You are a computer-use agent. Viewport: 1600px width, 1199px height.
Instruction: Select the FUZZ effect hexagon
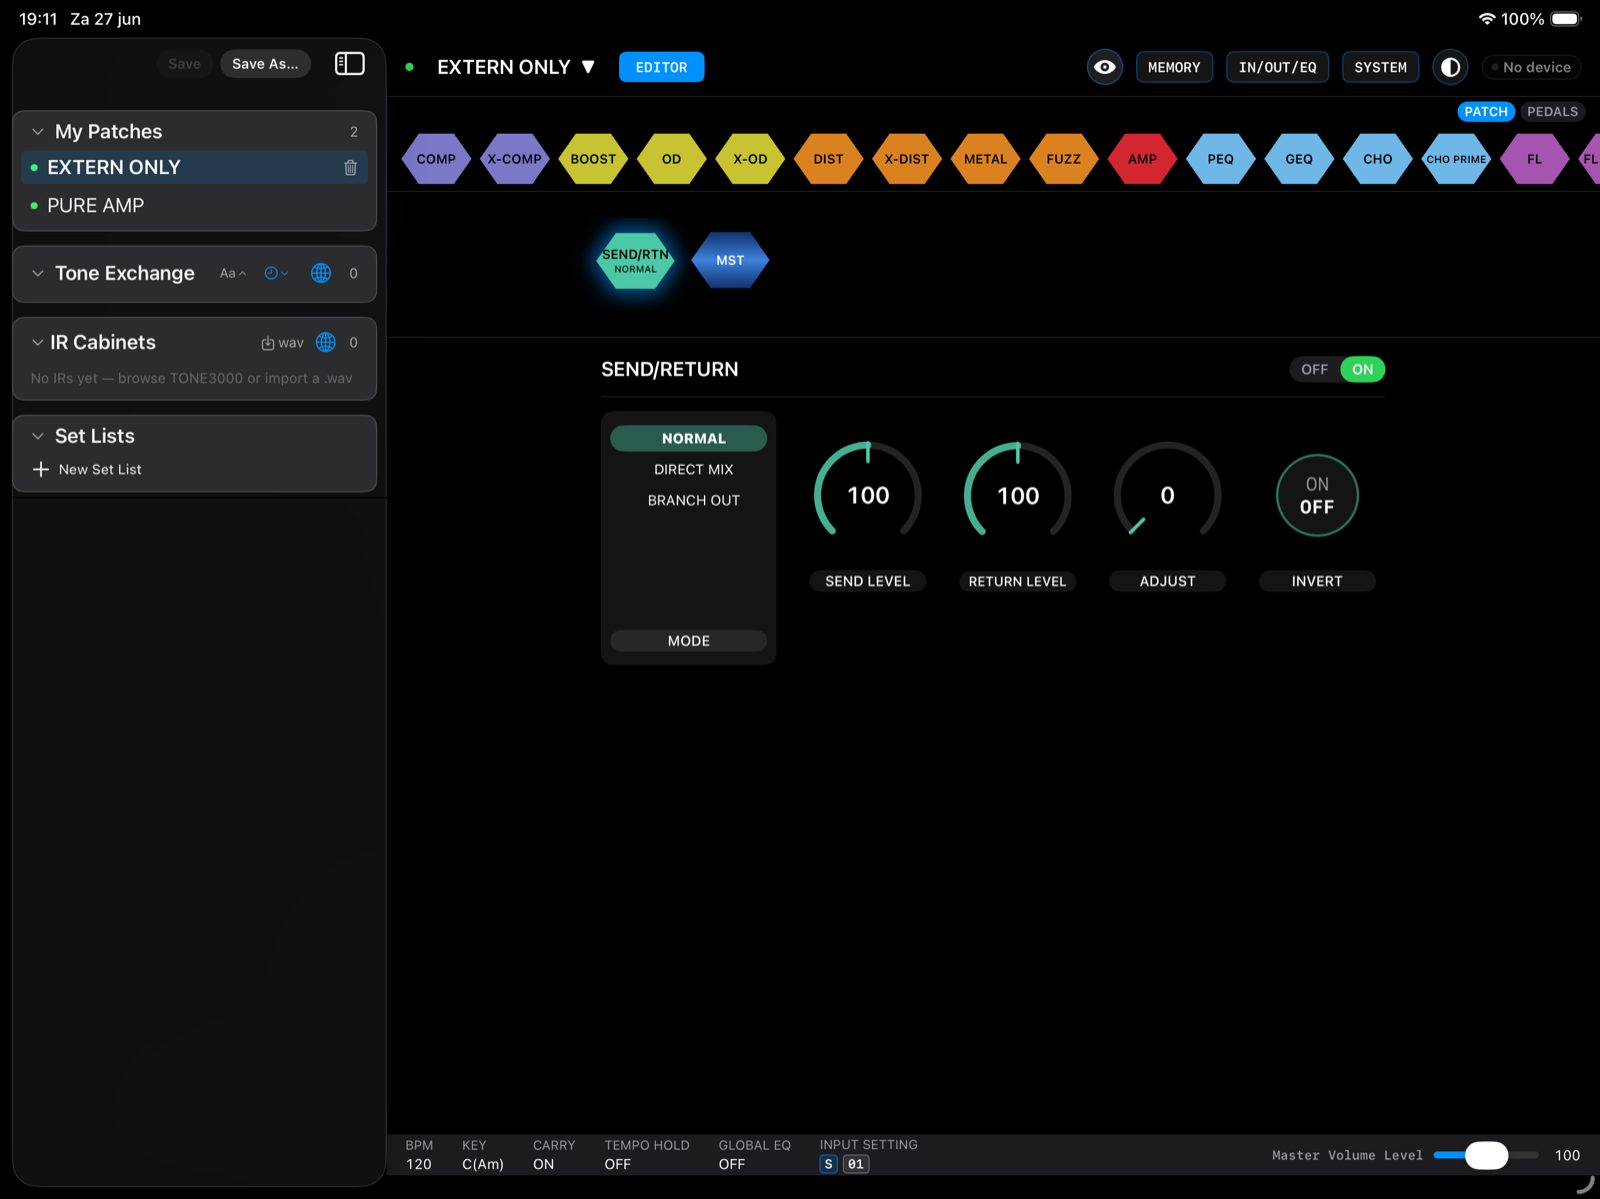click(1064, 159)
